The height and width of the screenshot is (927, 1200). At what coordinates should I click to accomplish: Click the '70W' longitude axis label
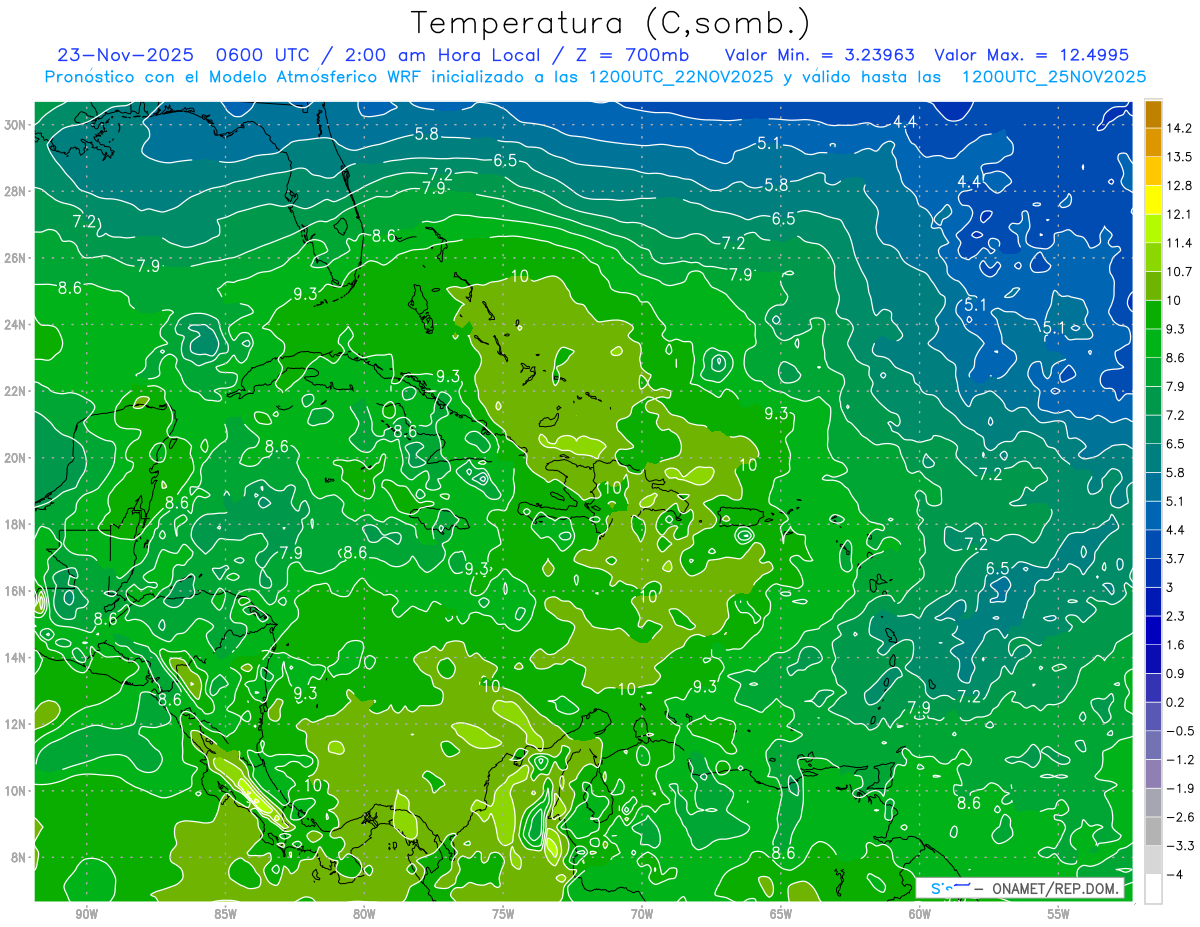642,915
